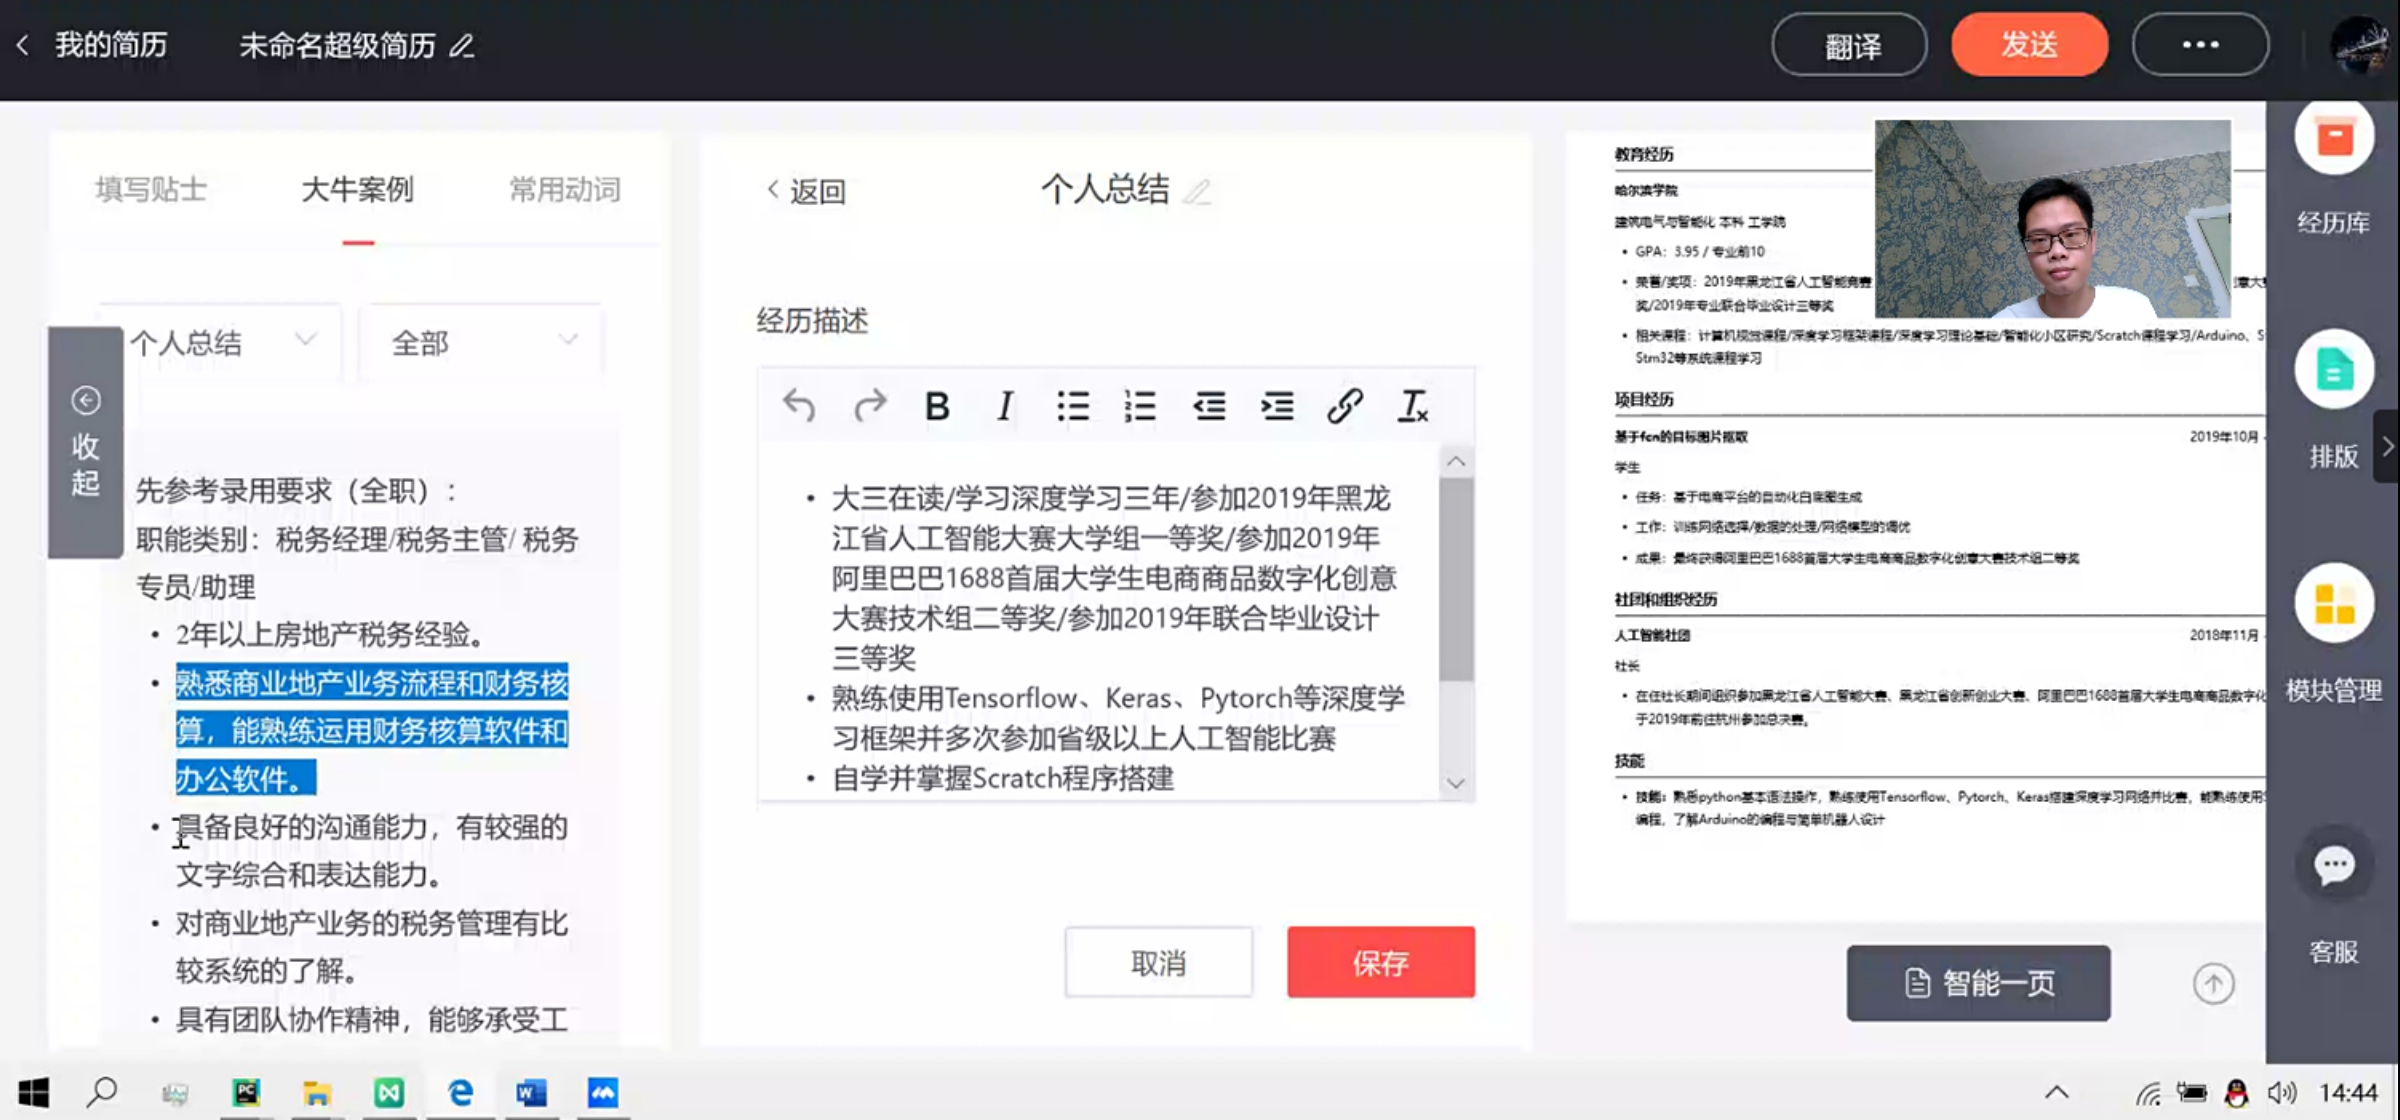
Task: Open the 模块管理 sidebar icon
Action: [2335, 604]
